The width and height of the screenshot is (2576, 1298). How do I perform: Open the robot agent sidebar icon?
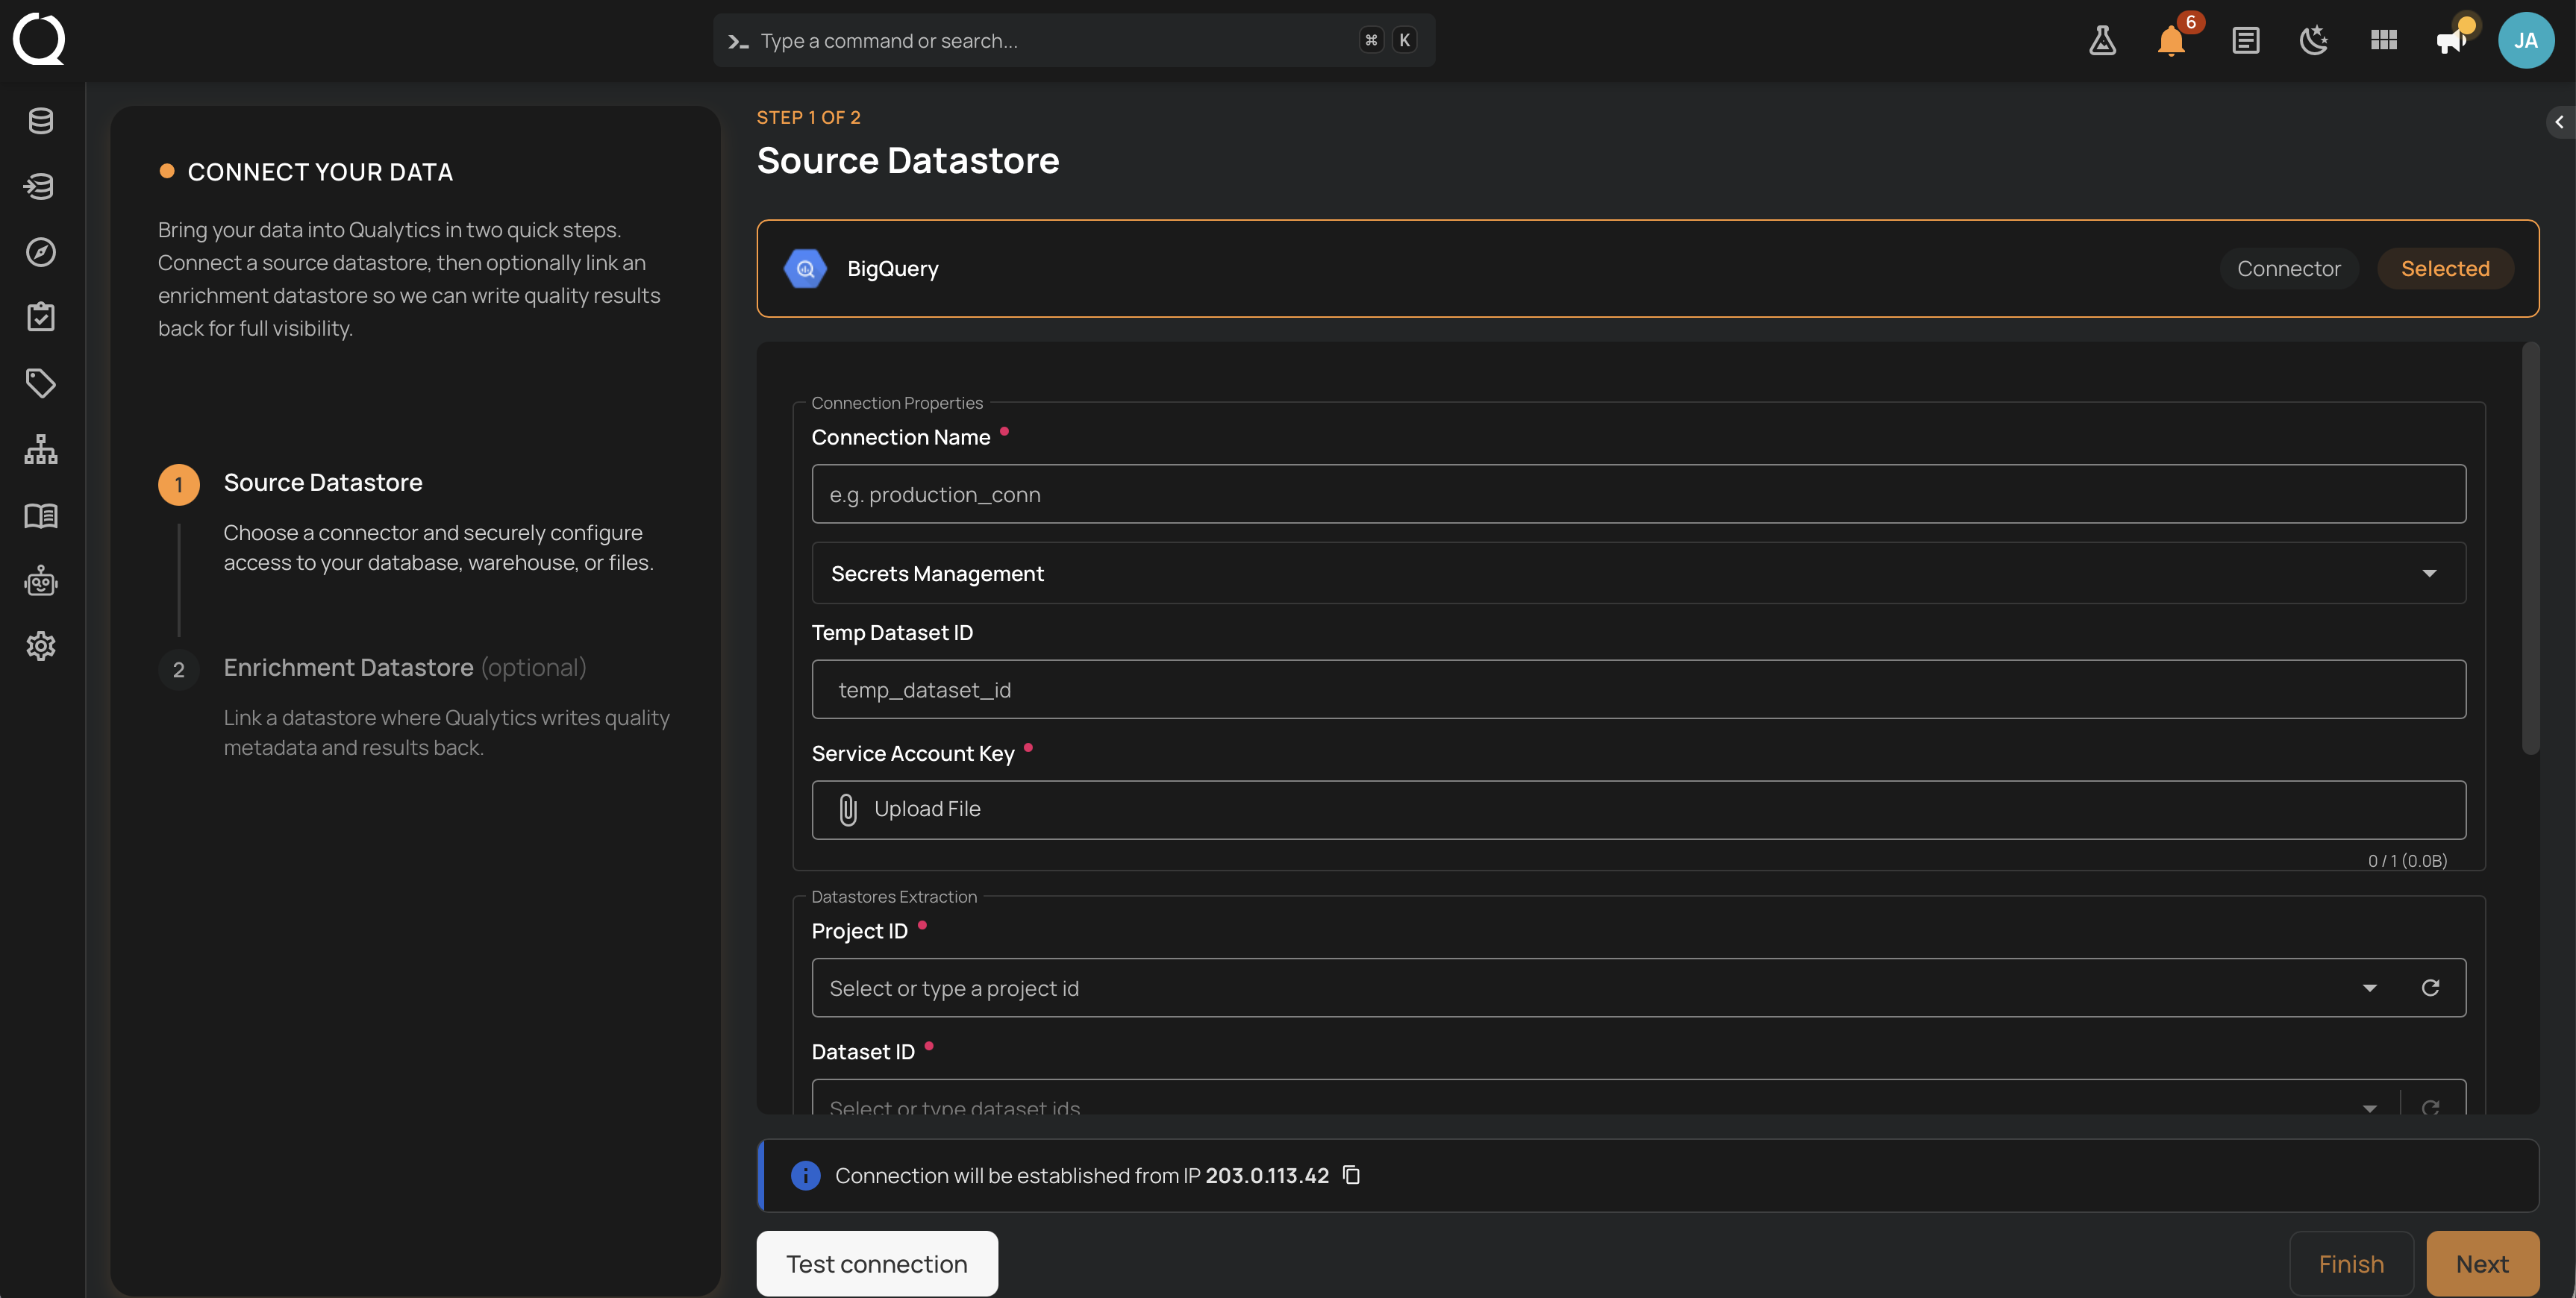41,581
